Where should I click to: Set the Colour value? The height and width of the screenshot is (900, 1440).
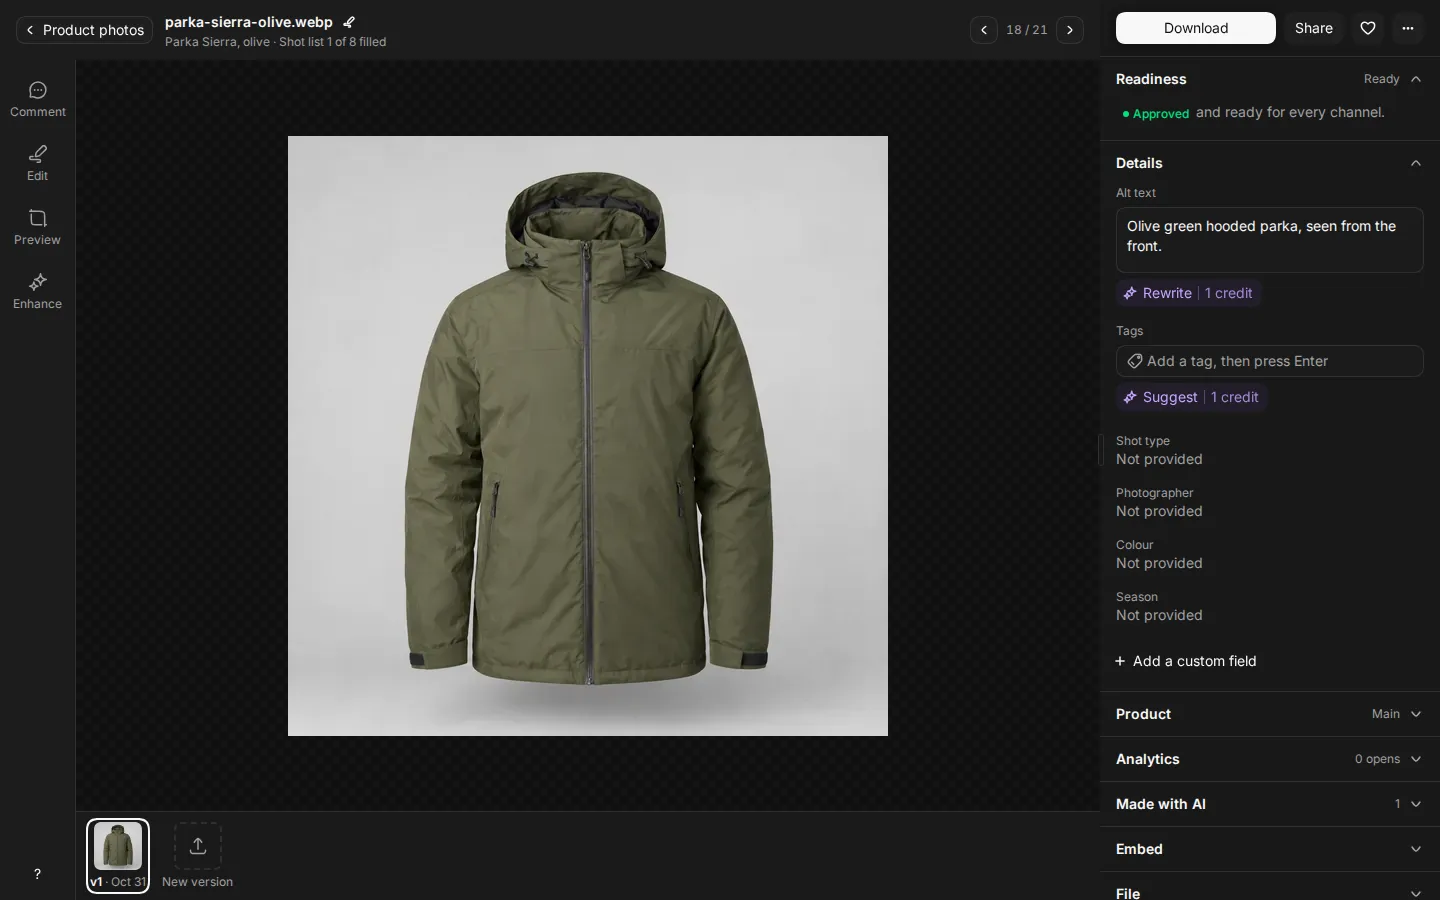[x=1159, y=564]
